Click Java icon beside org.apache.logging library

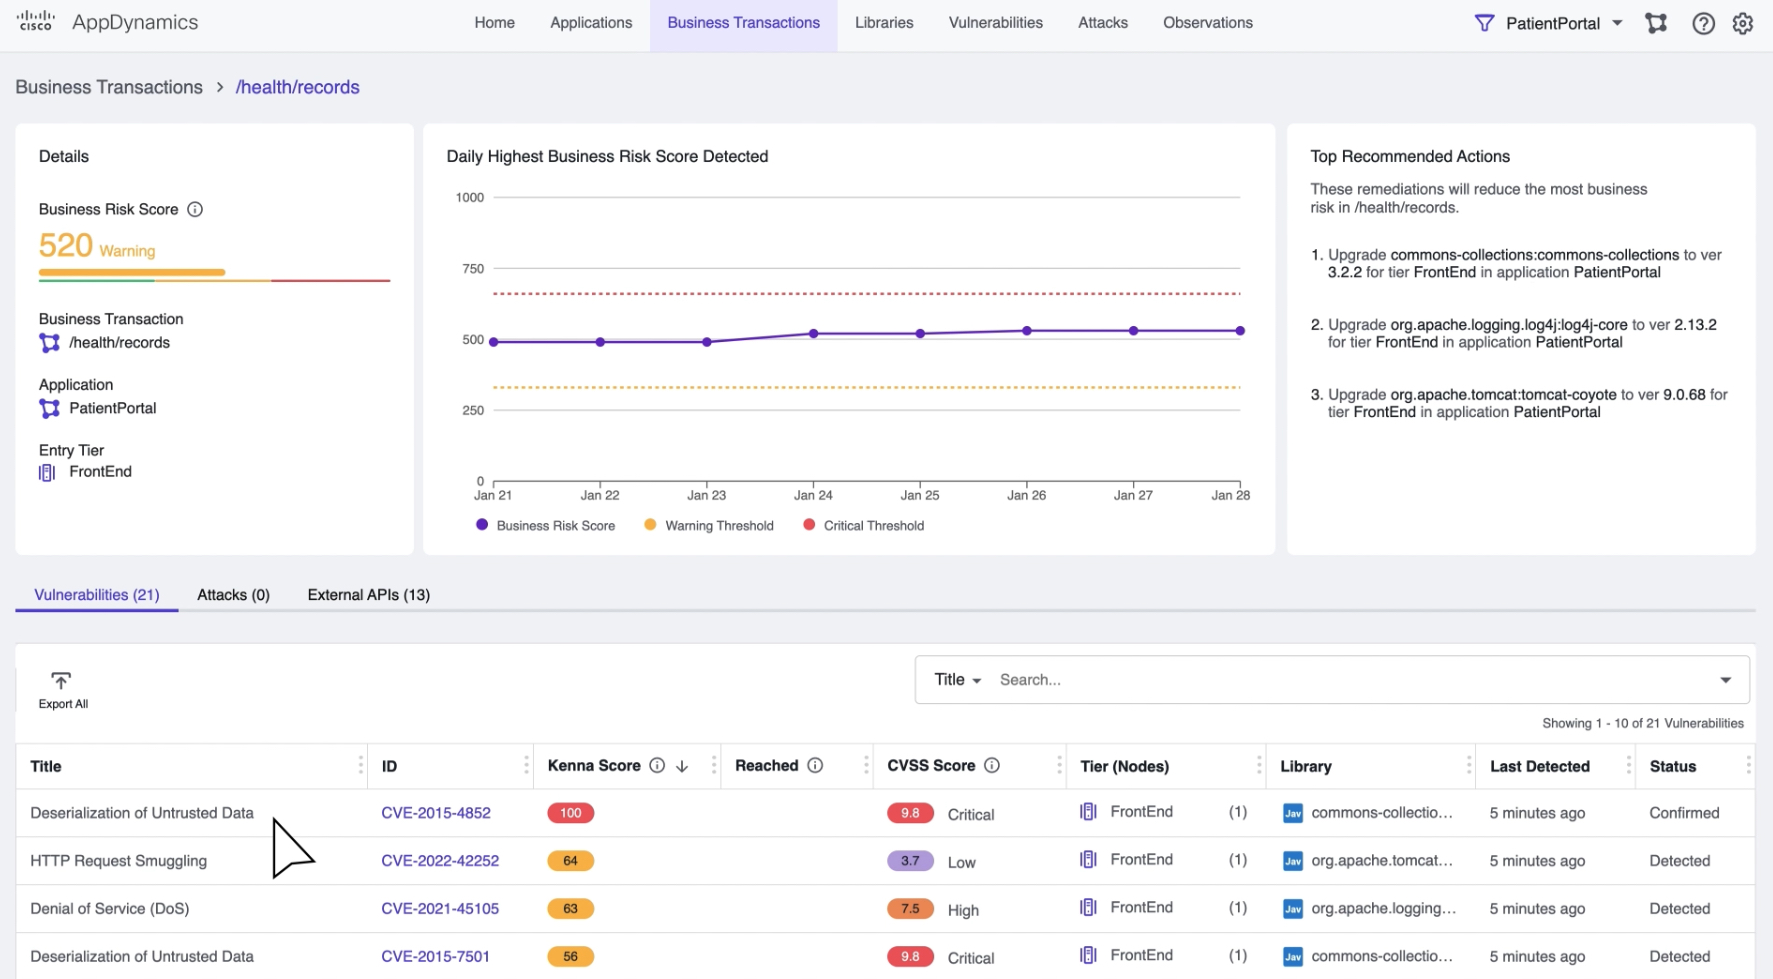pyautogui.click(x=1292, y=909)
